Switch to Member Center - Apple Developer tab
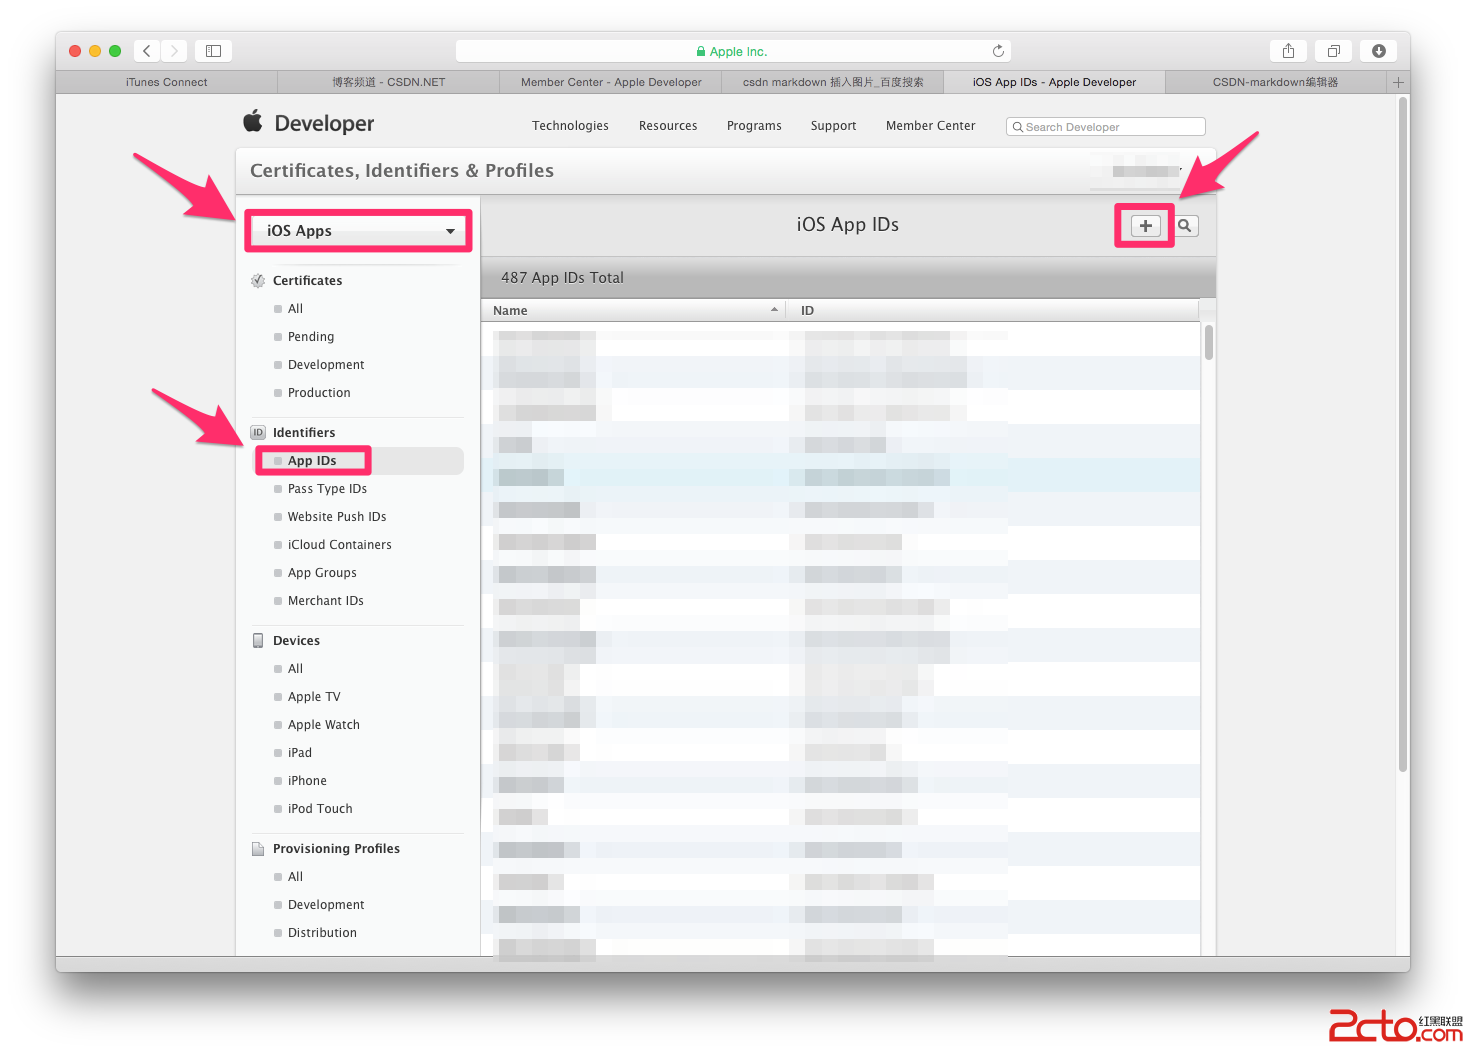This screenshot has width=1466, height=1052. coord(610,82)
